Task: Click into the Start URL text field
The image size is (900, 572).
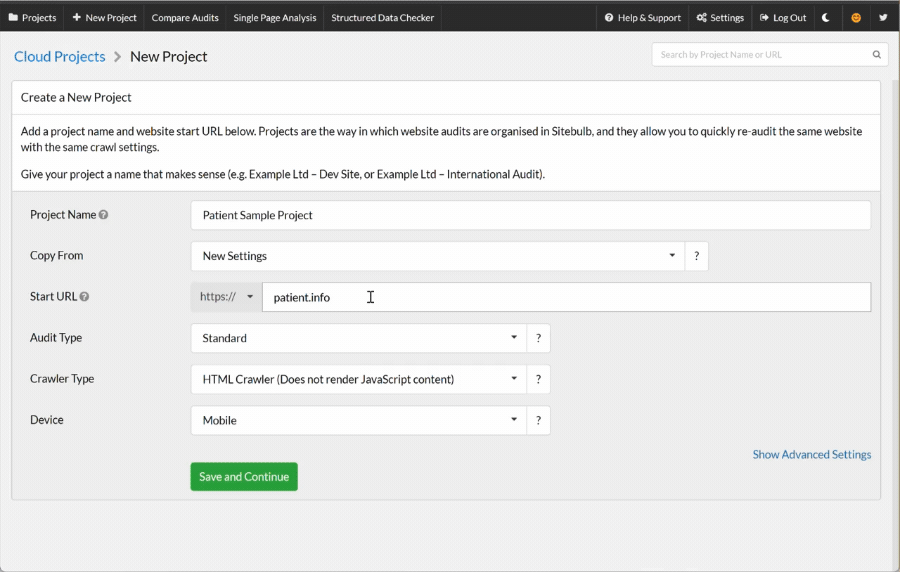Action: [567, 297]
